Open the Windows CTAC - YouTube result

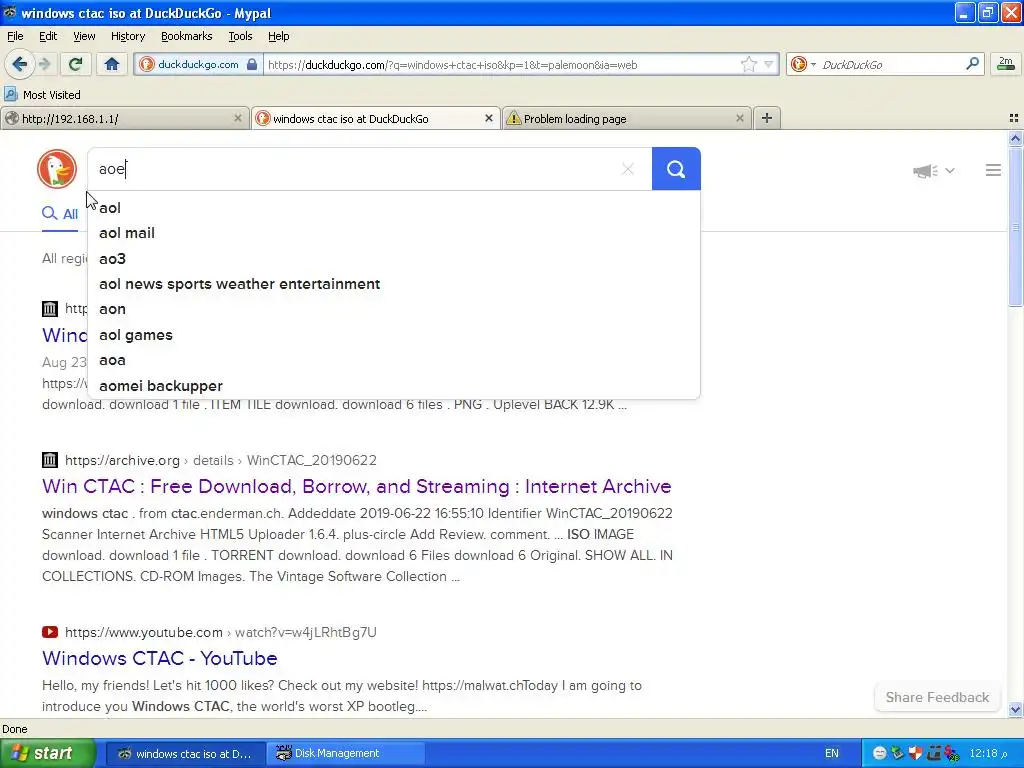coord(159,658)
